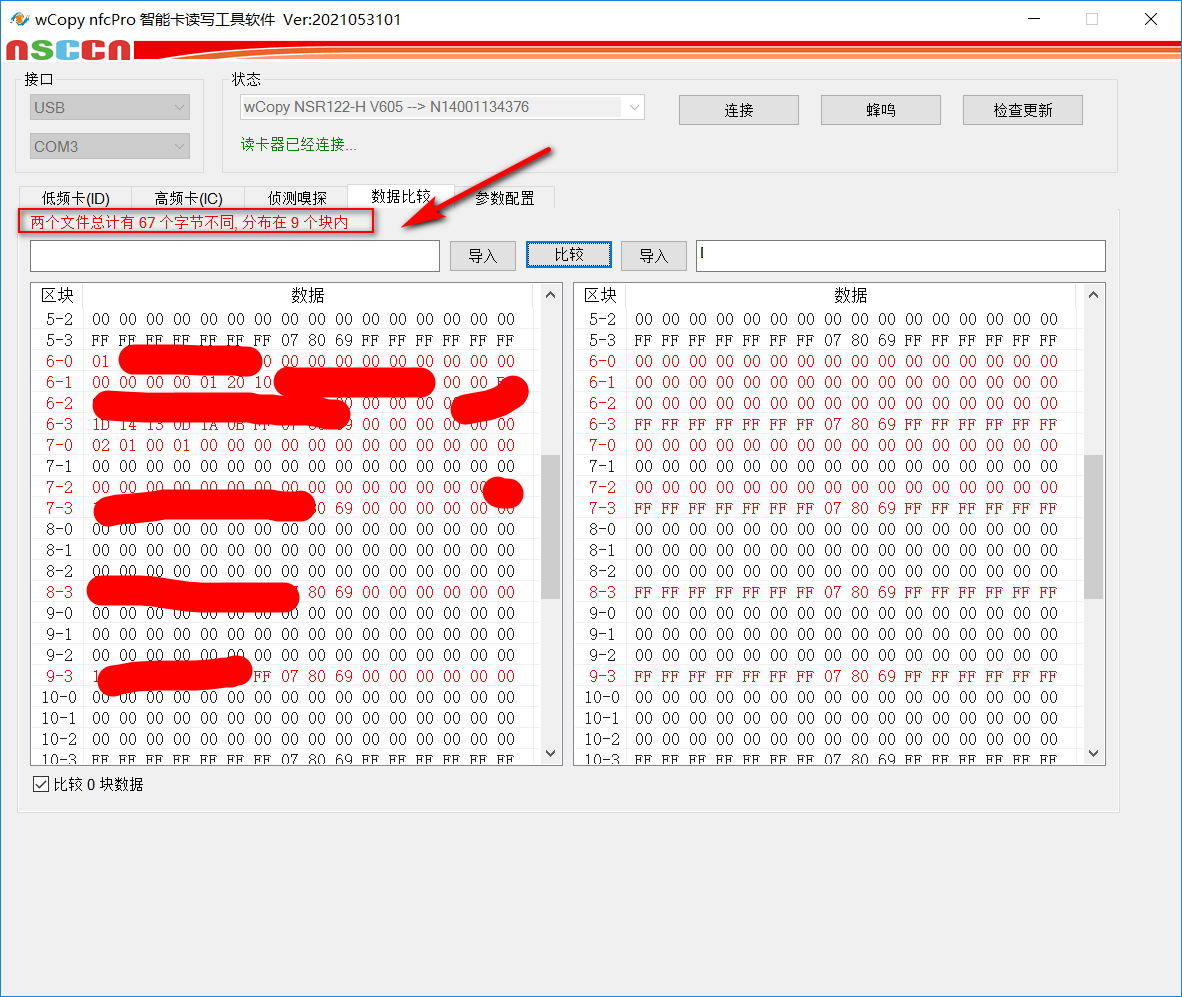Click the right table scroll down arrow
Screen dimensions: 1182x997
pos(1094,754)
